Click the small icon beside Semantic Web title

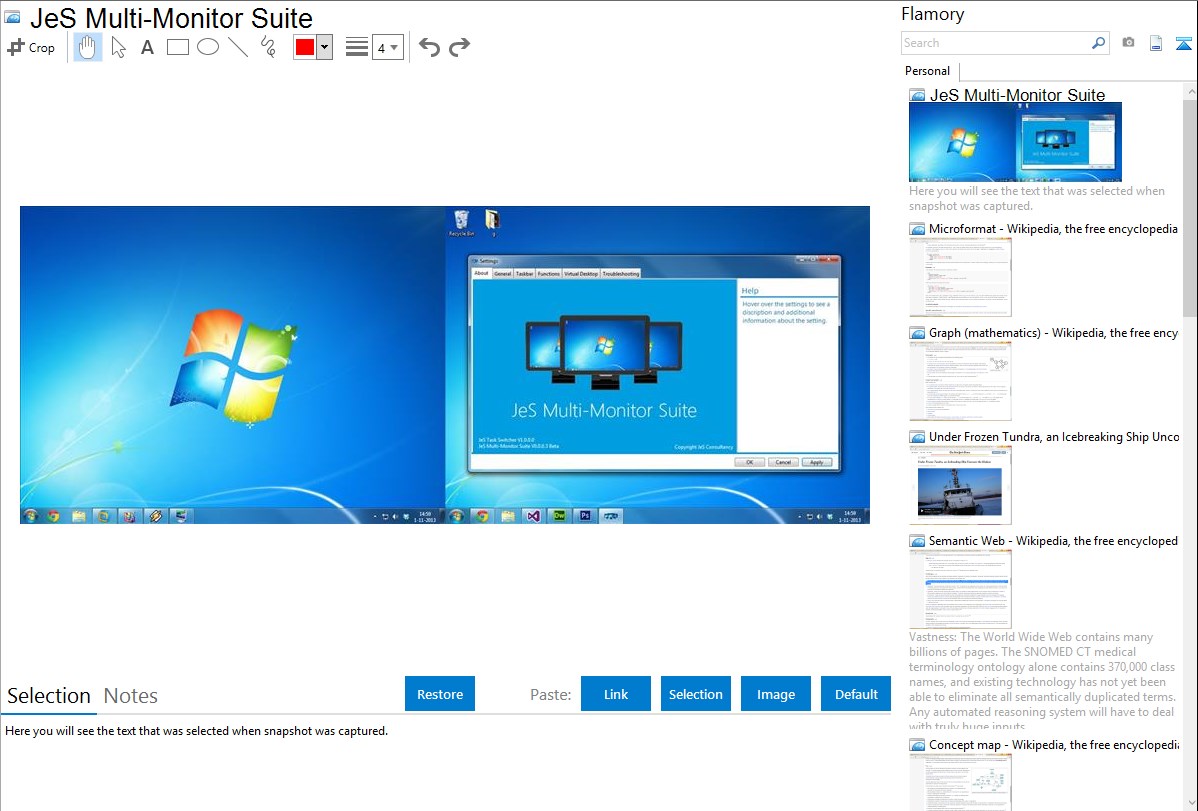pos(917,541)
